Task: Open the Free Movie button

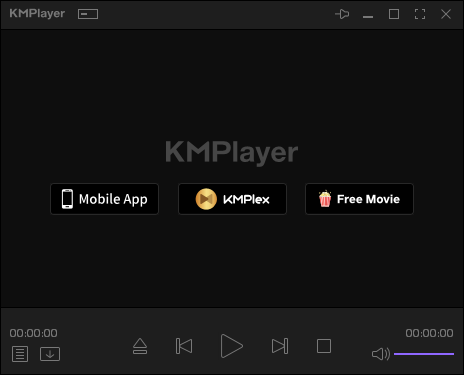Action: coord(359,199)
